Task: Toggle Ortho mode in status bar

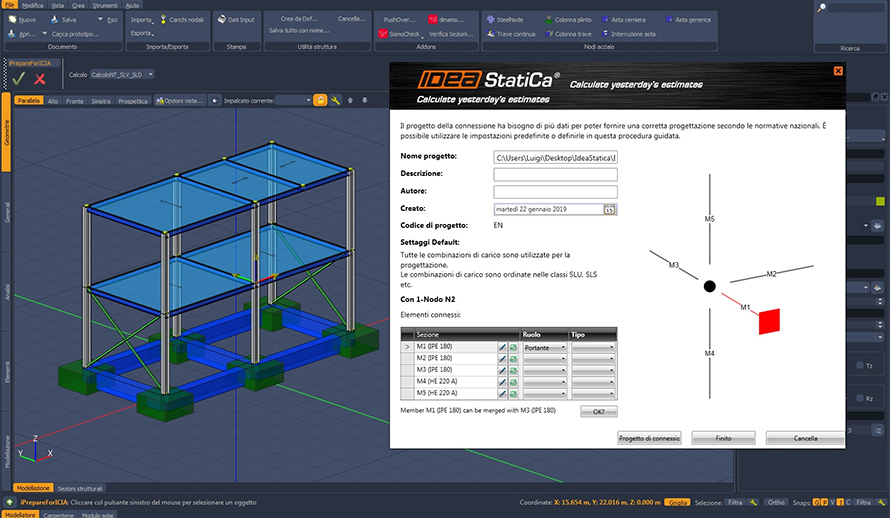Action: pyautogui.click(x=776, y=502)
